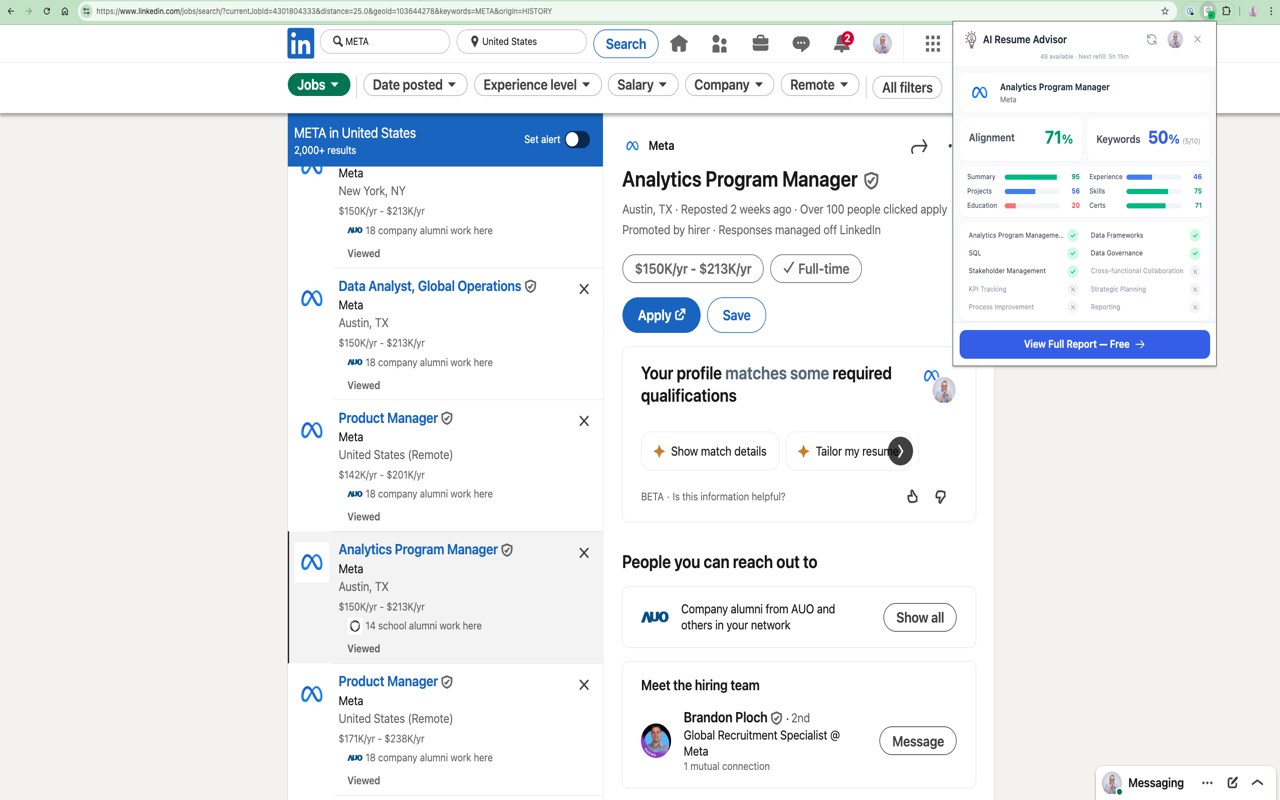This screenshot has width=1280, height=800.
Task: Open the Jobs briefcase icon
Action: click(760, 43)
